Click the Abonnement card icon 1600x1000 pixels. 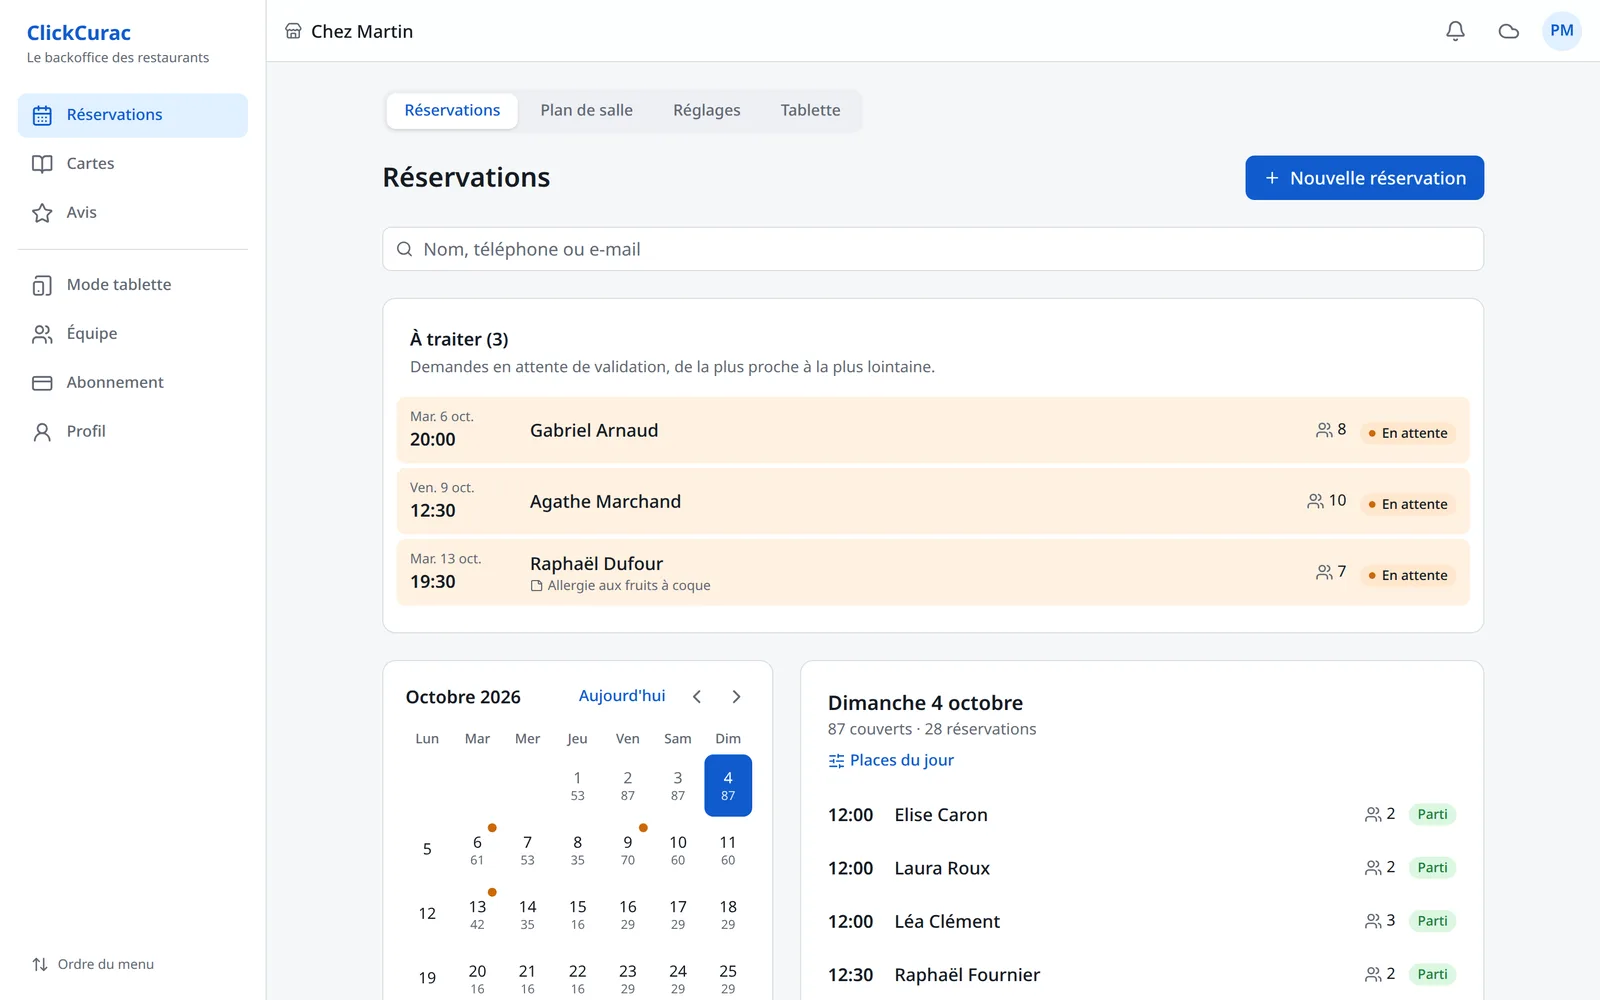point(42,383)
